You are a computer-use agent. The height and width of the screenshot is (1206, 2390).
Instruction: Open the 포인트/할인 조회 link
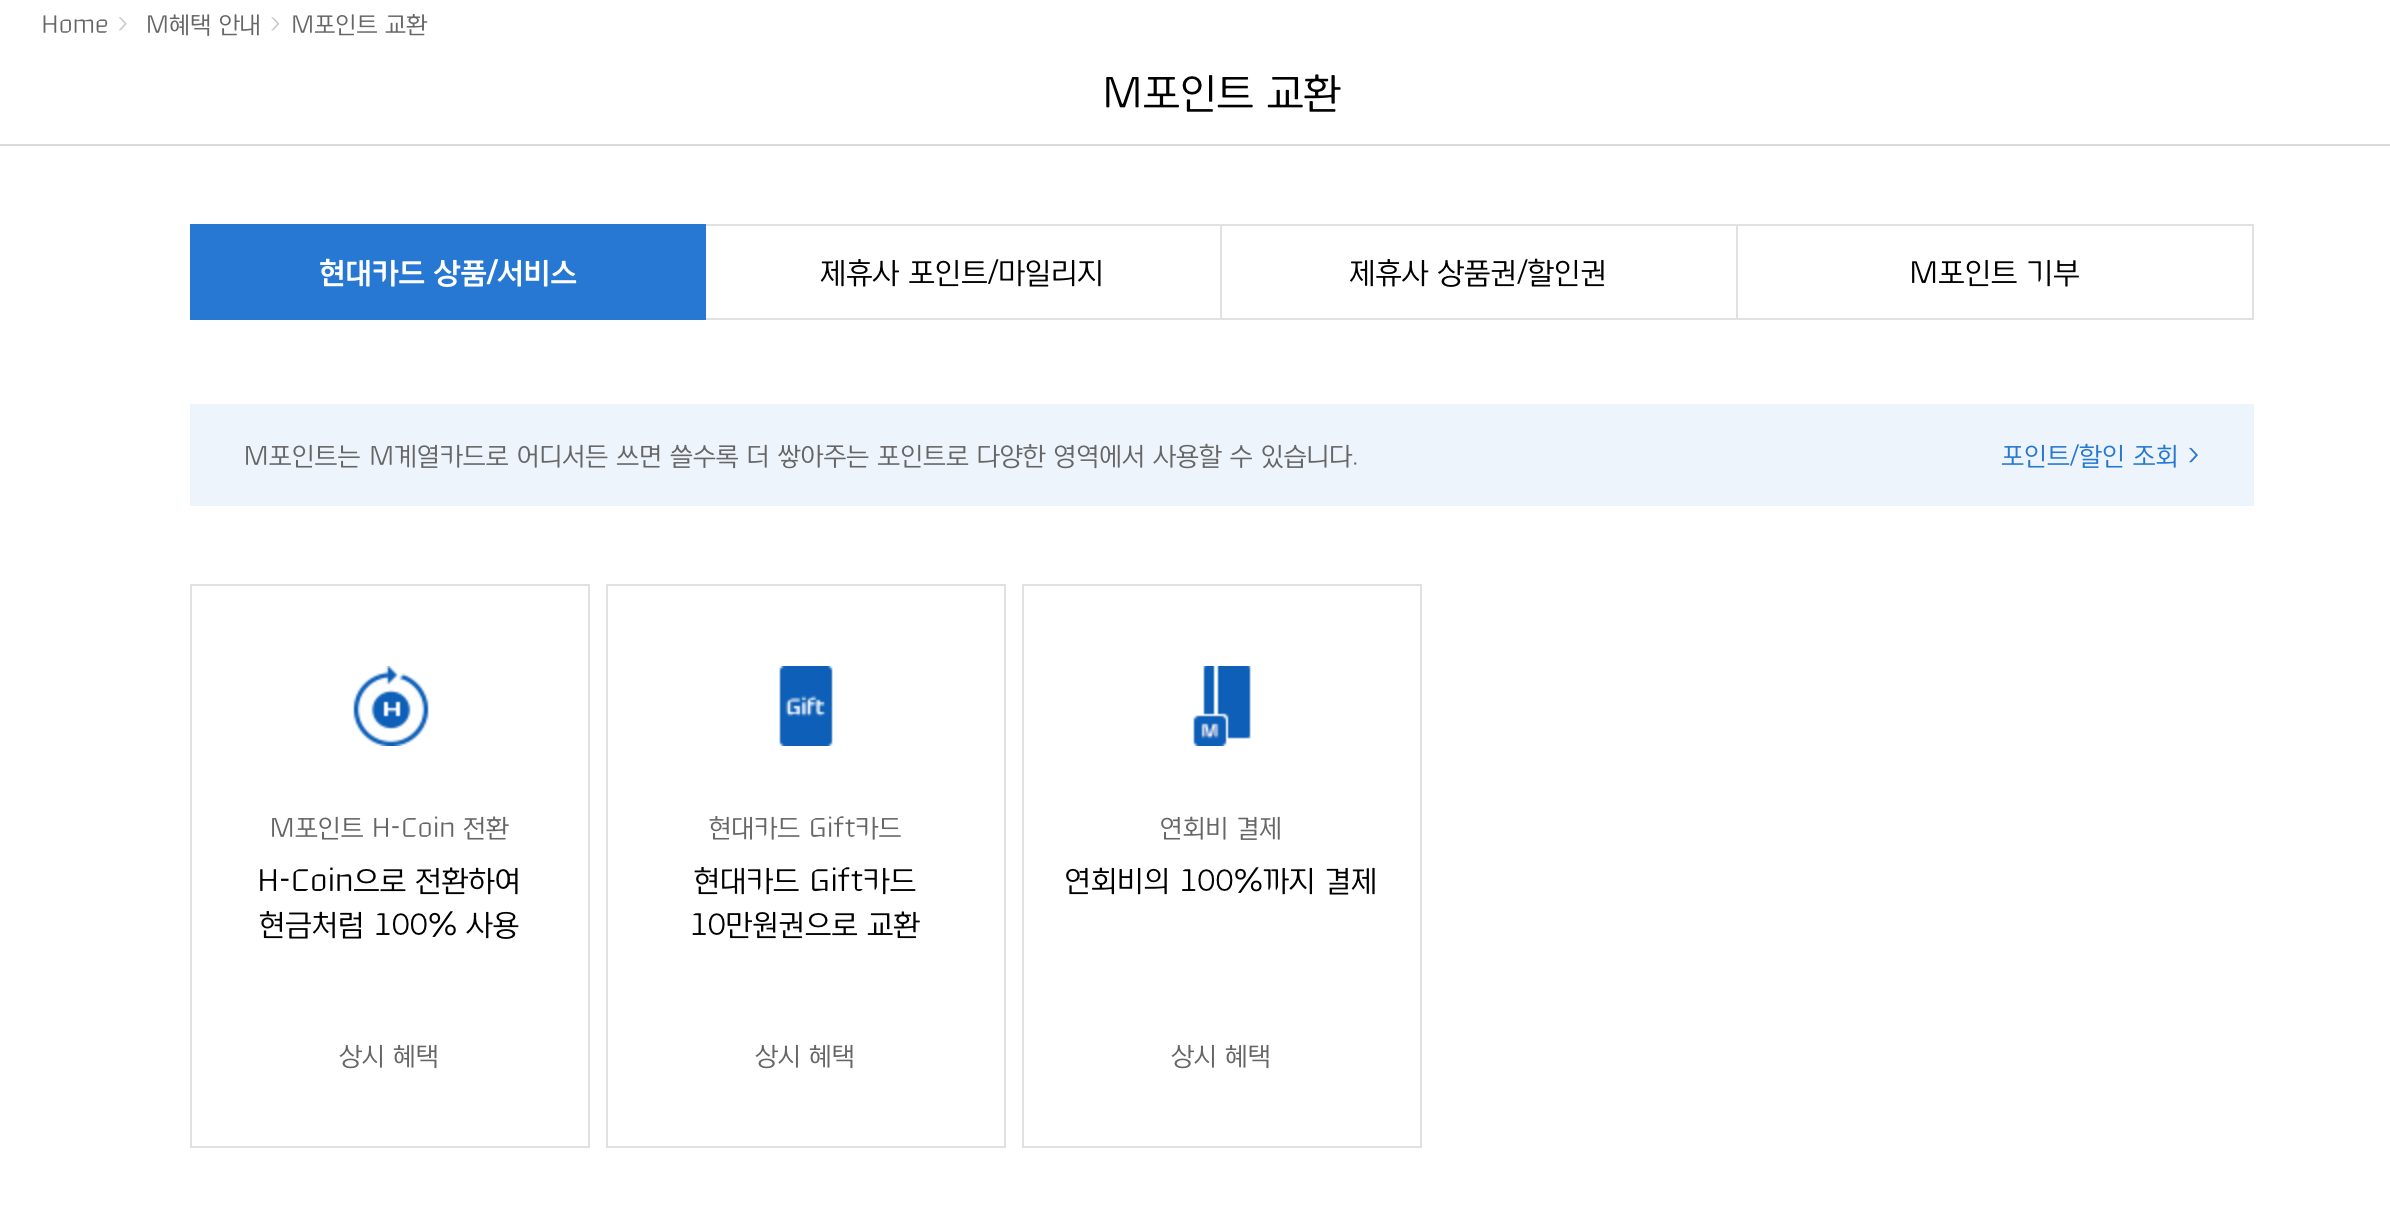(x=2088, y=456)
